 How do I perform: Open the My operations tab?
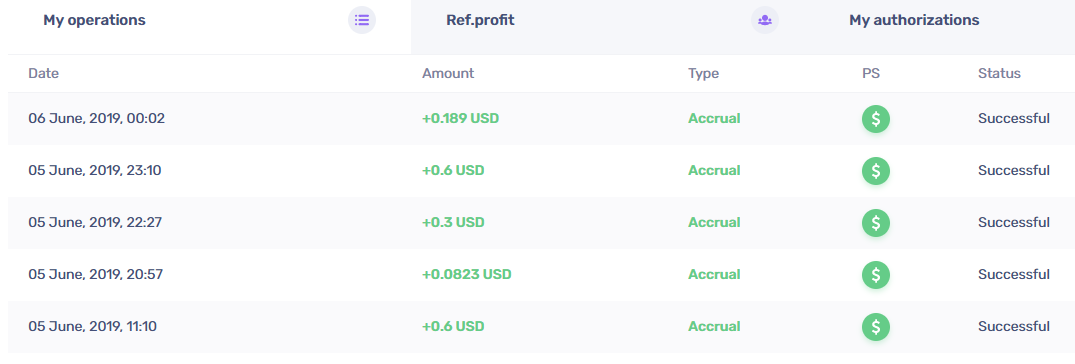95,21
